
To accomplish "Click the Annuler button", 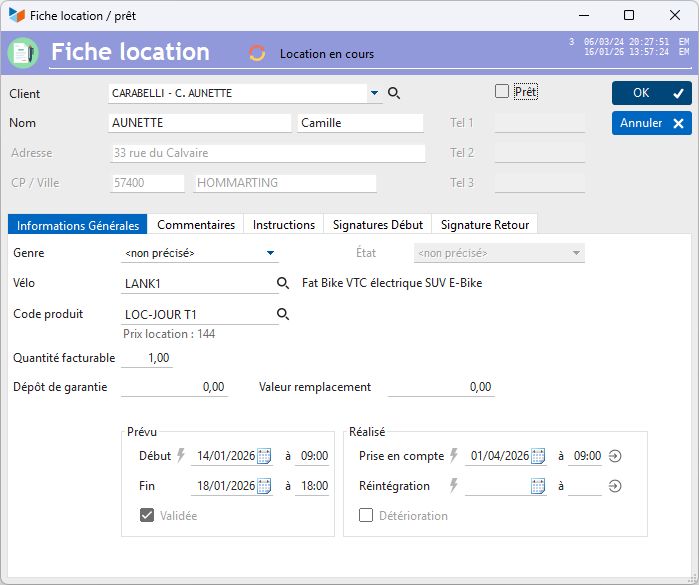I will pyautogui.click(x=652, y=123).
